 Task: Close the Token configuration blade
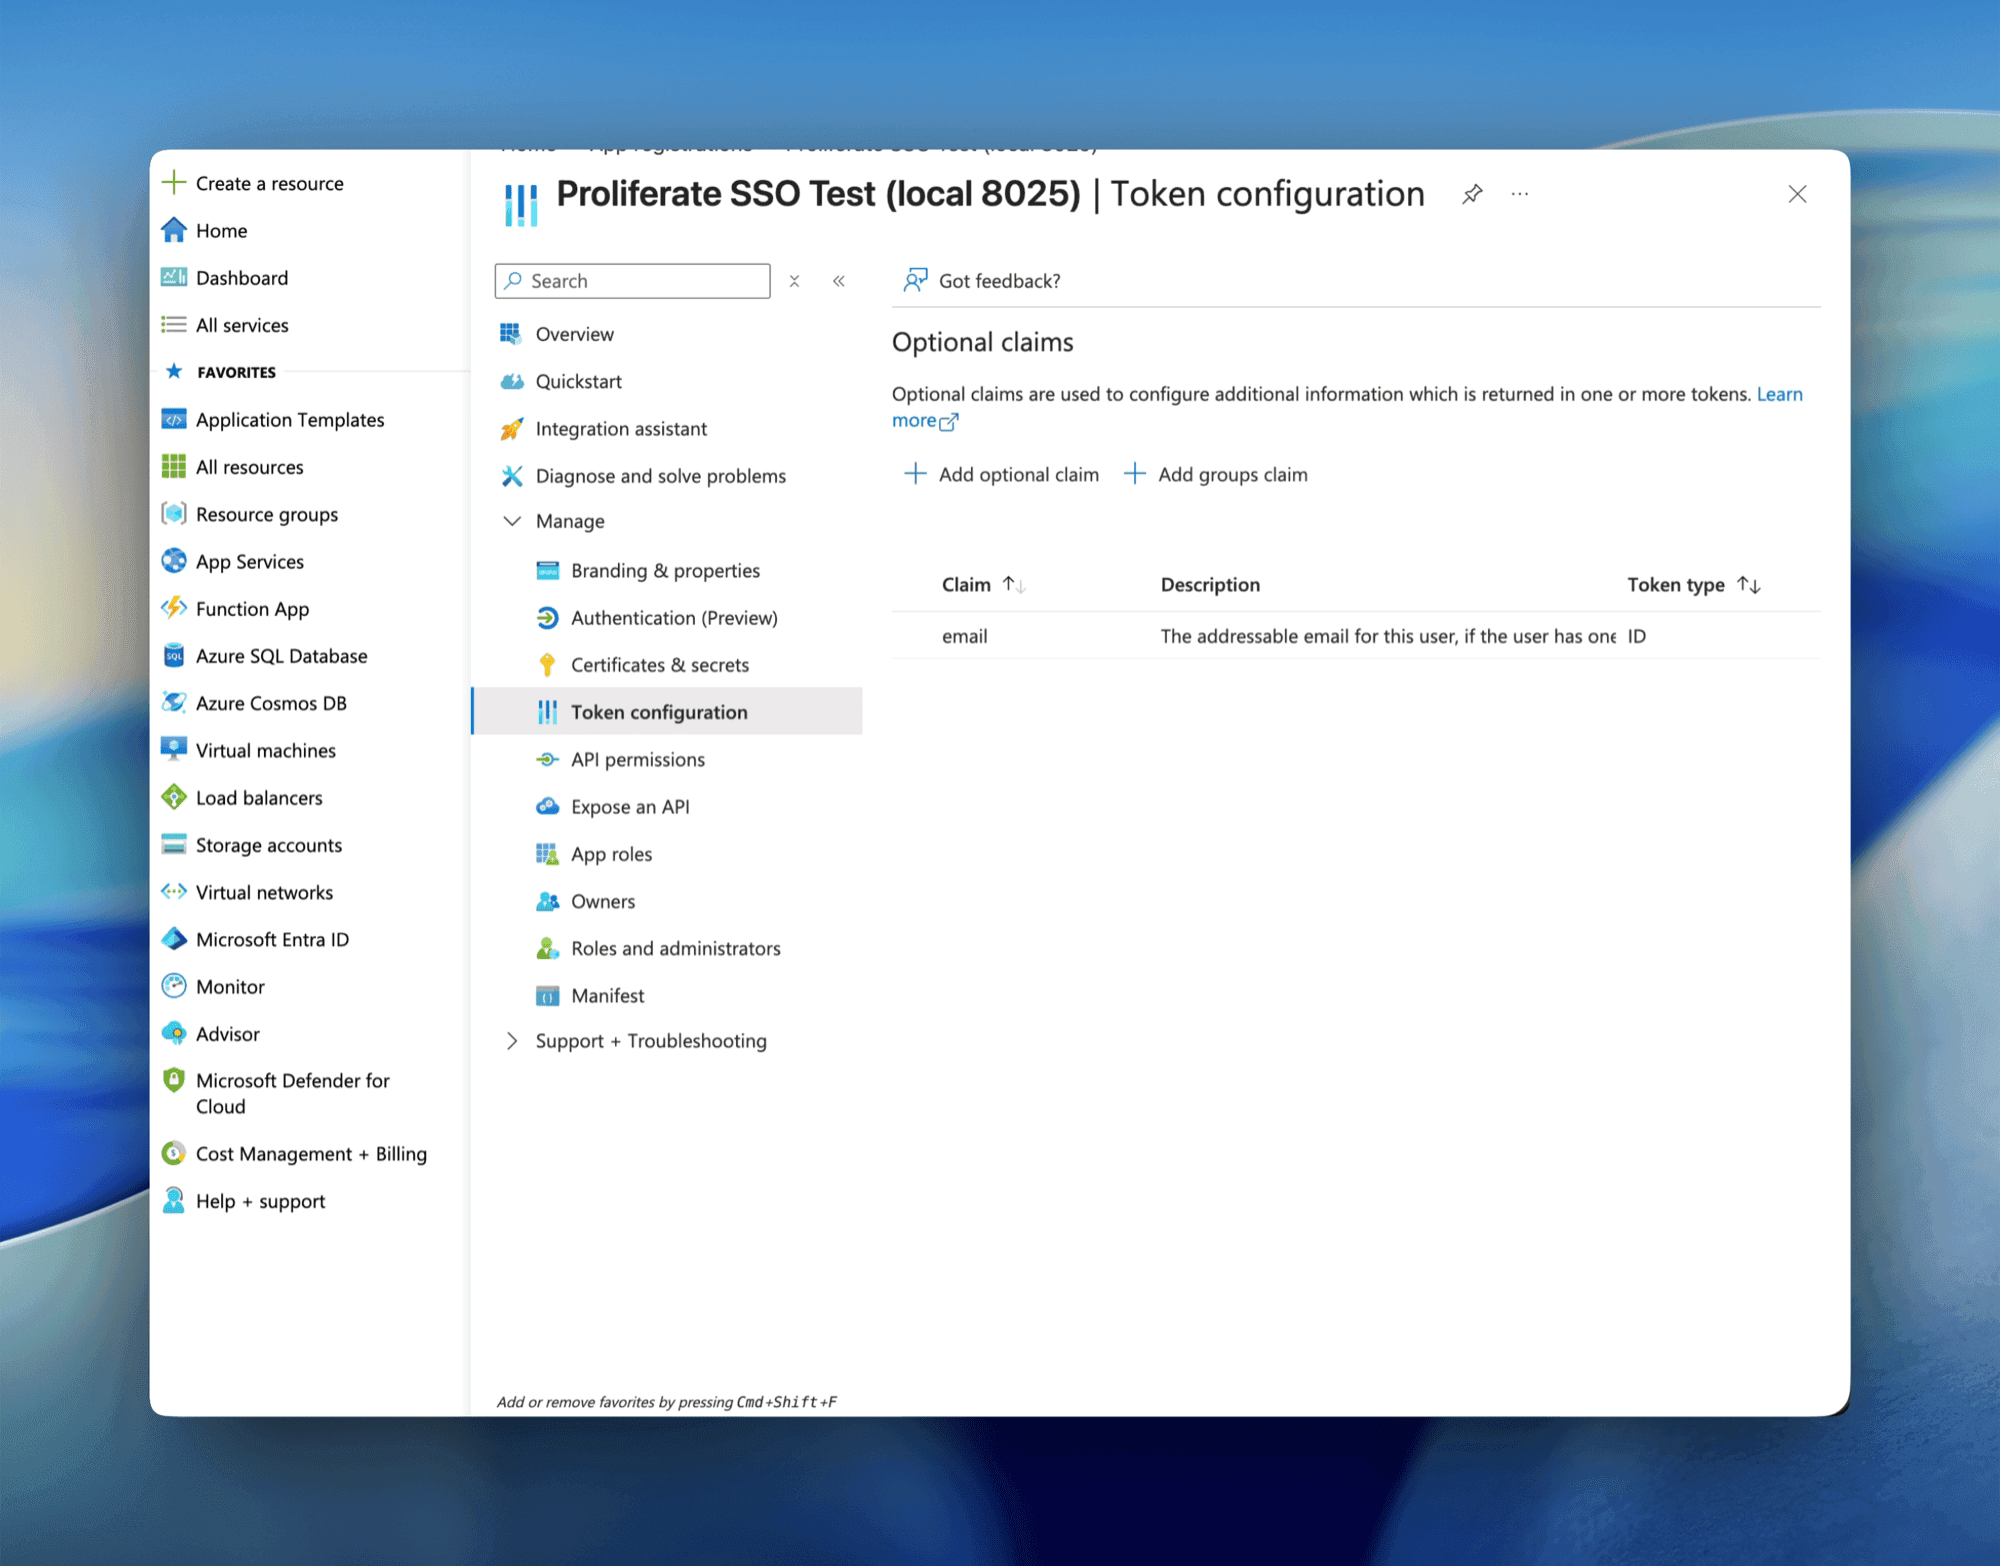click(1797, 194)
